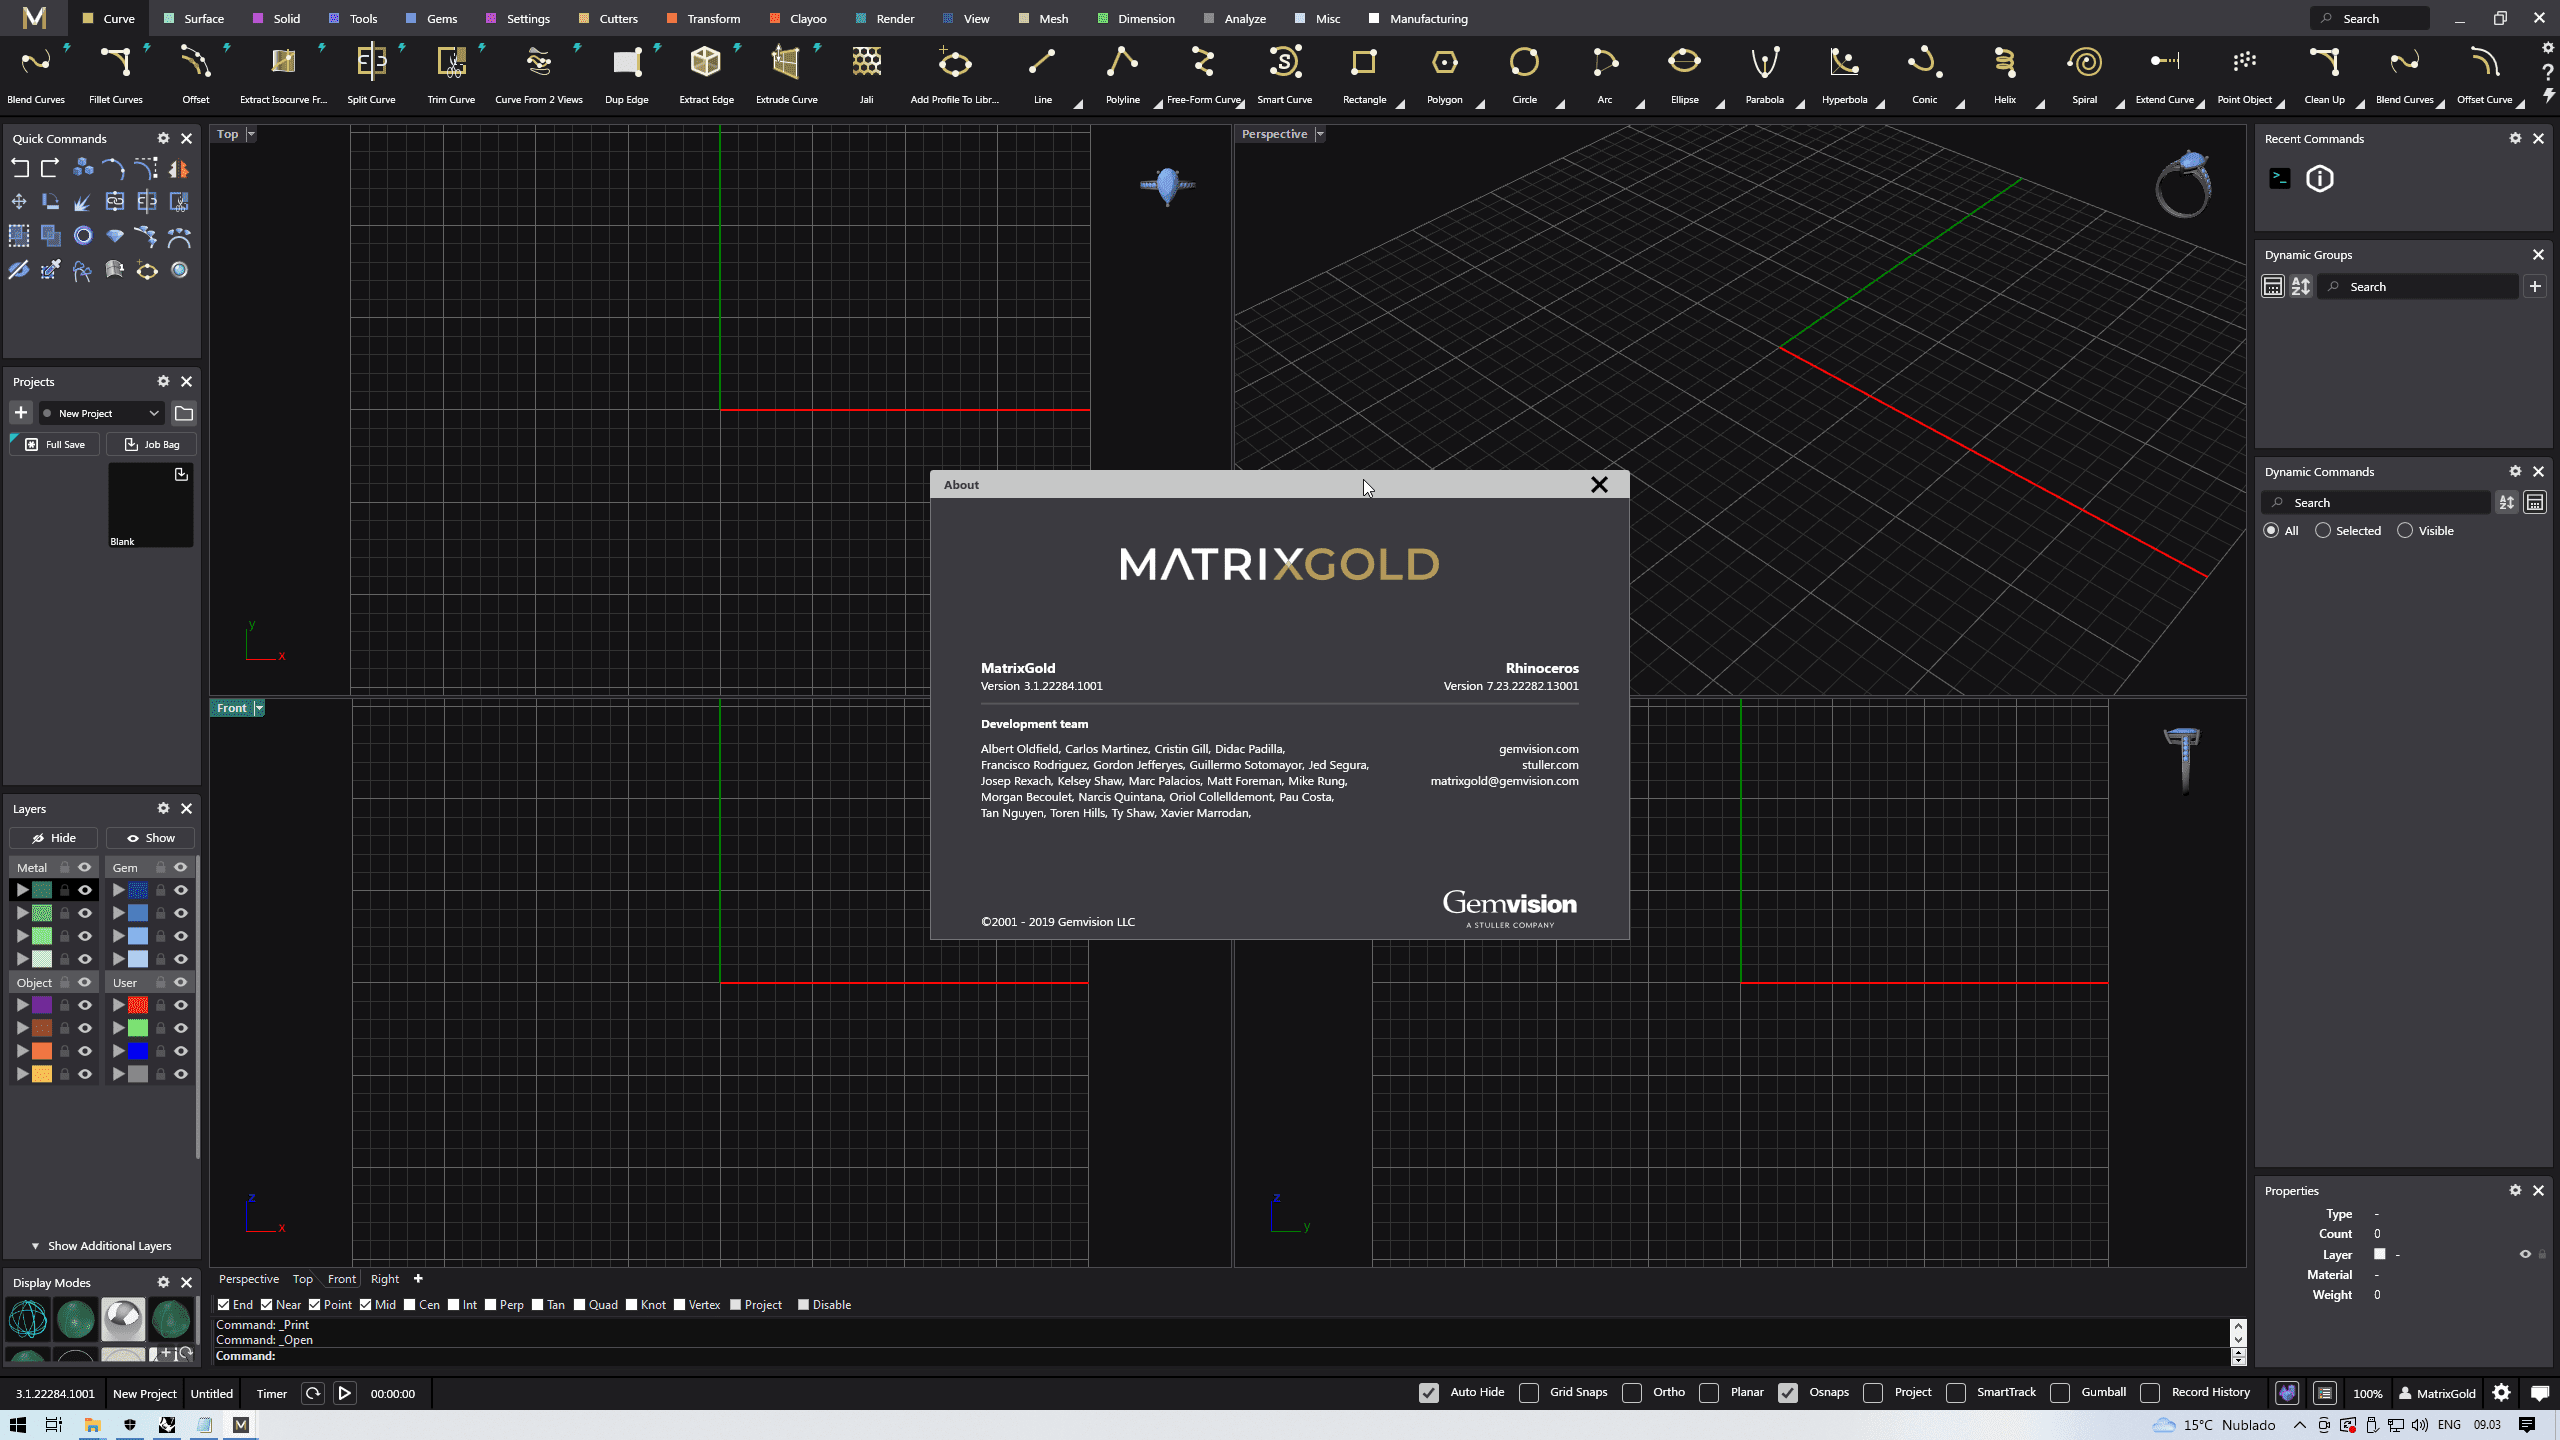Image resolution: width=2560 pixels, height=1440 pixels.
Task: Choose the Extrude Curve tool
Action: [786, 64]
